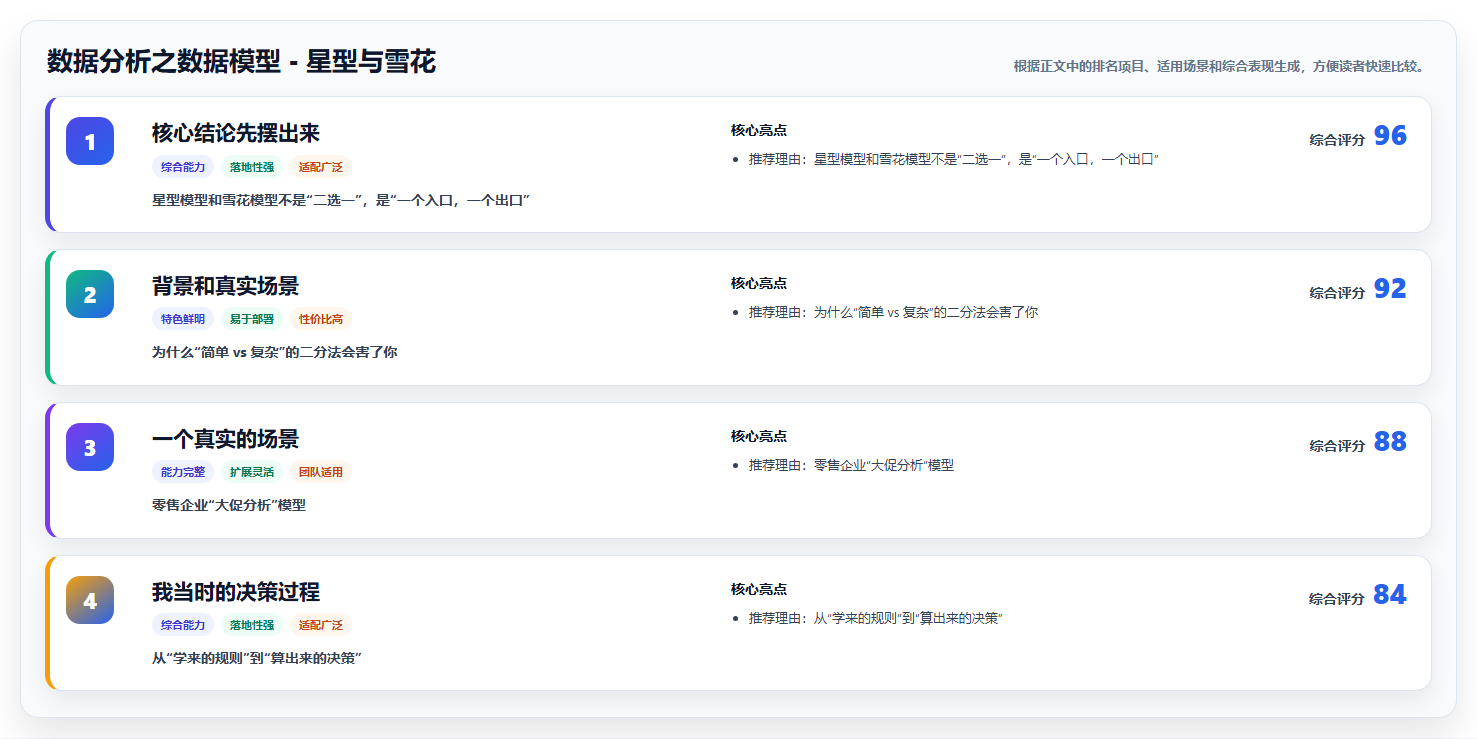Select 适配广泛 tag in 我当时的决策过程 card

coord(321,626)
